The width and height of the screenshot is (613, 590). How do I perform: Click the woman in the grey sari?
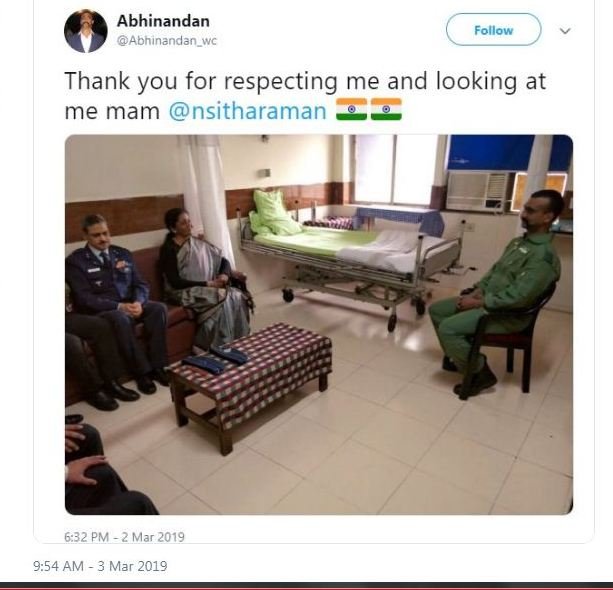coord(205,280)
